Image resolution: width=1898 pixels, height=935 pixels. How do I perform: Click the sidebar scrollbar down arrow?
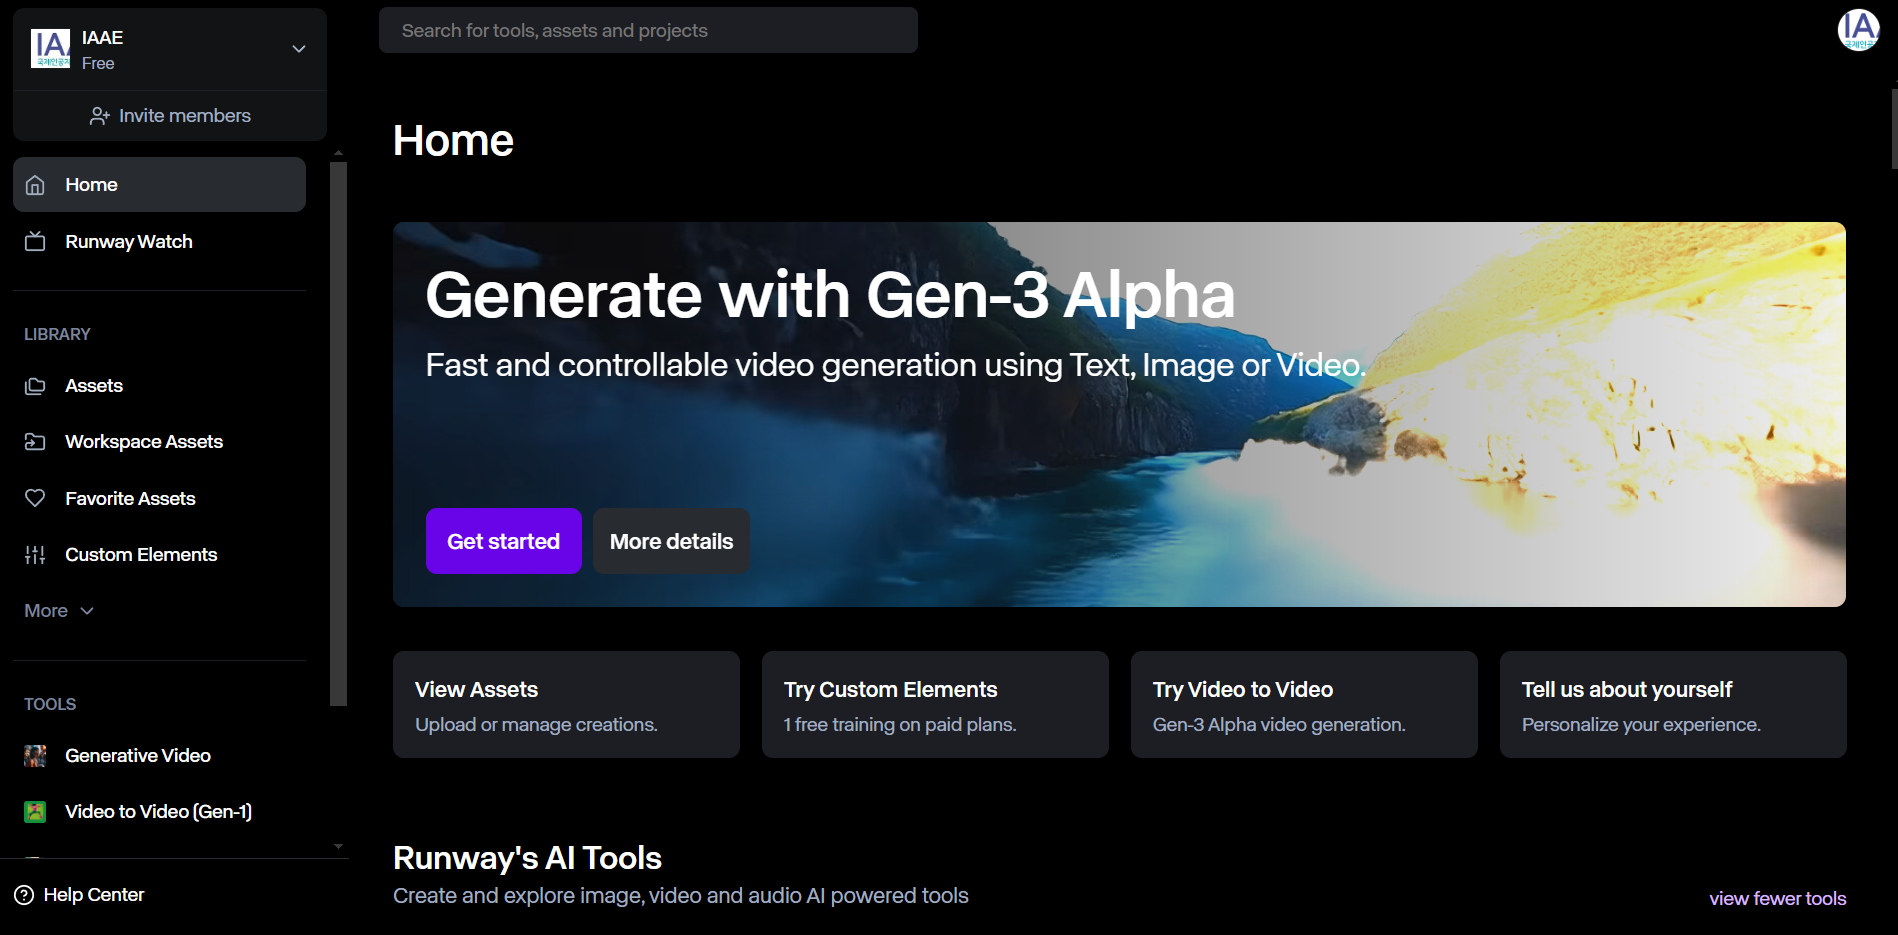click(x=338, y=846)
